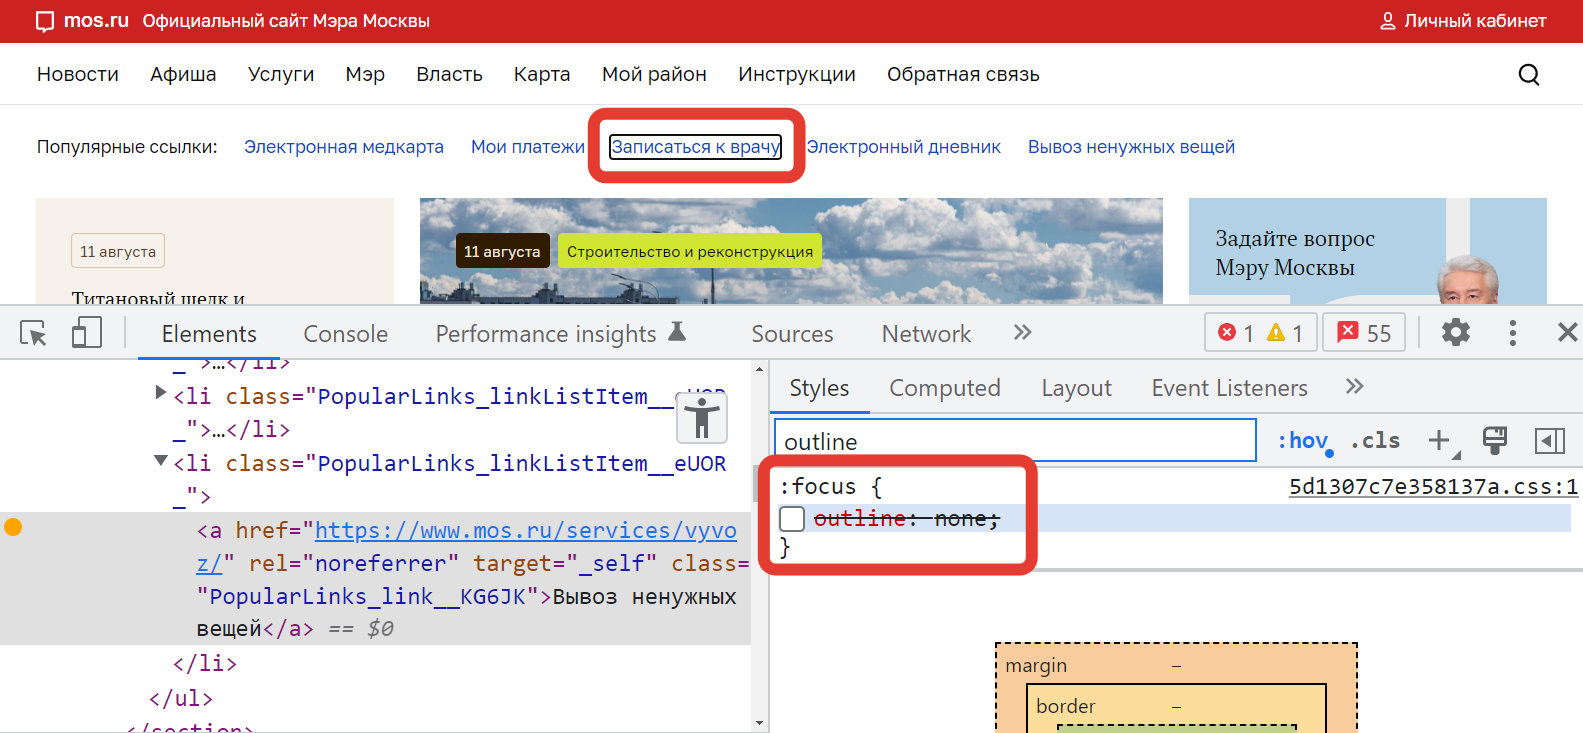
Task: Open the DevTools three-dot customize menu
Action: click(x=1512, y=333)
